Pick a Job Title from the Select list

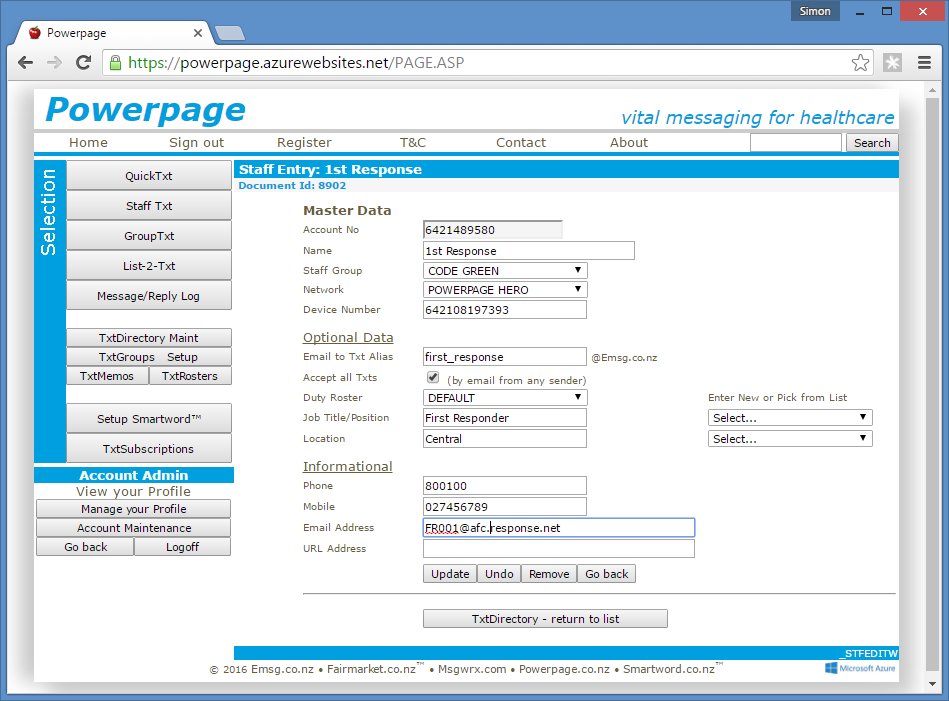click(x=789, y=418)
